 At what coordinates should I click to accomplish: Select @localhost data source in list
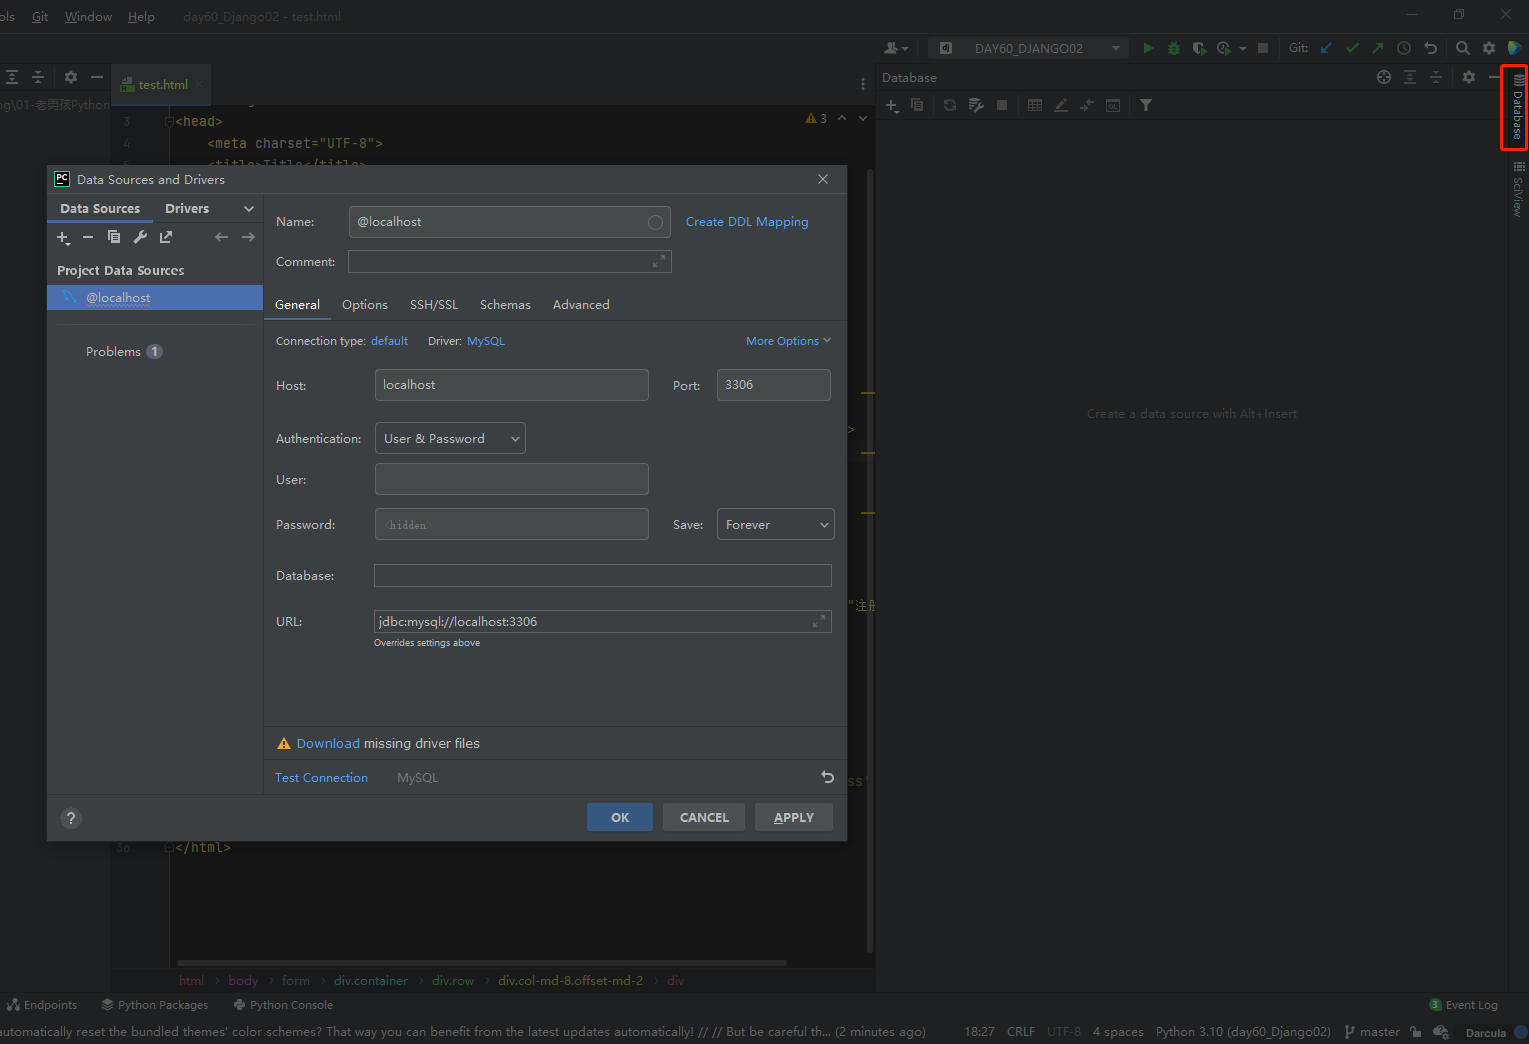155,297
